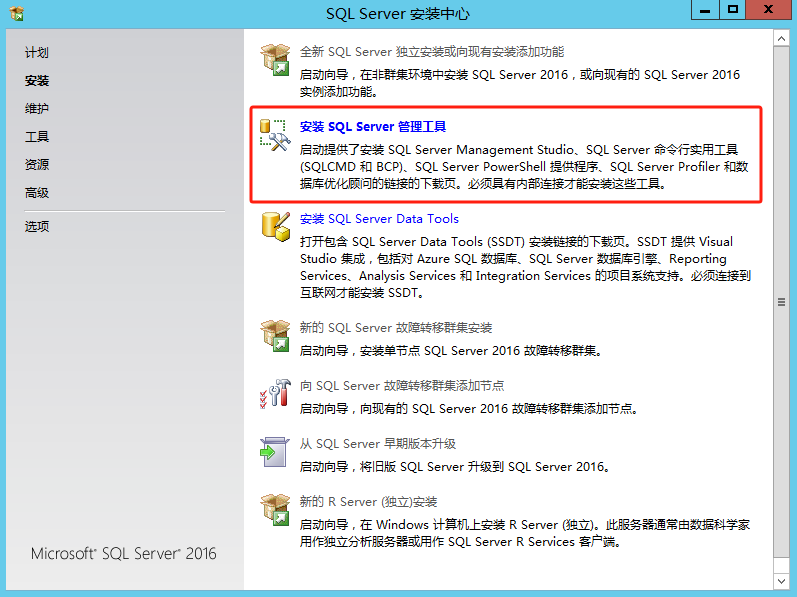Click the scrollbar up arrow
The height and width of the screenshot is (597, 797).
[x=781, y=39]
